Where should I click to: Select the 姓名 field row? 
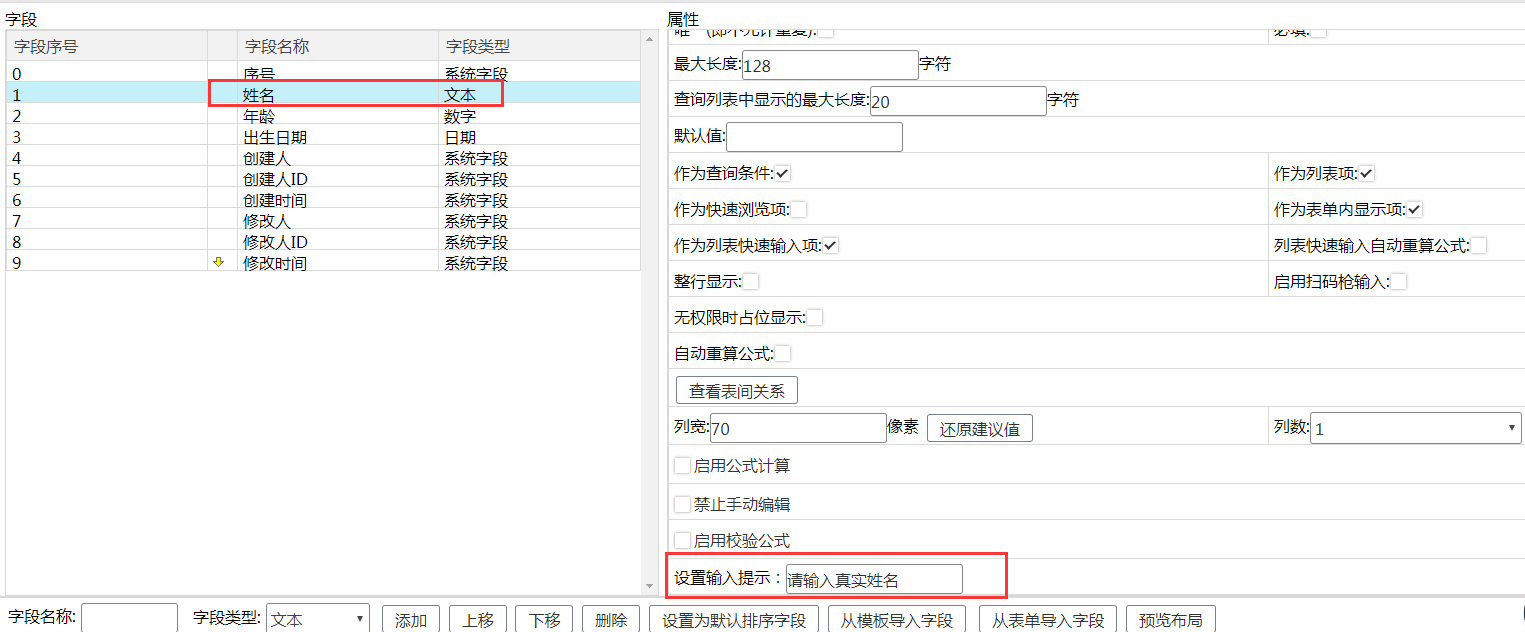point(323,94)
